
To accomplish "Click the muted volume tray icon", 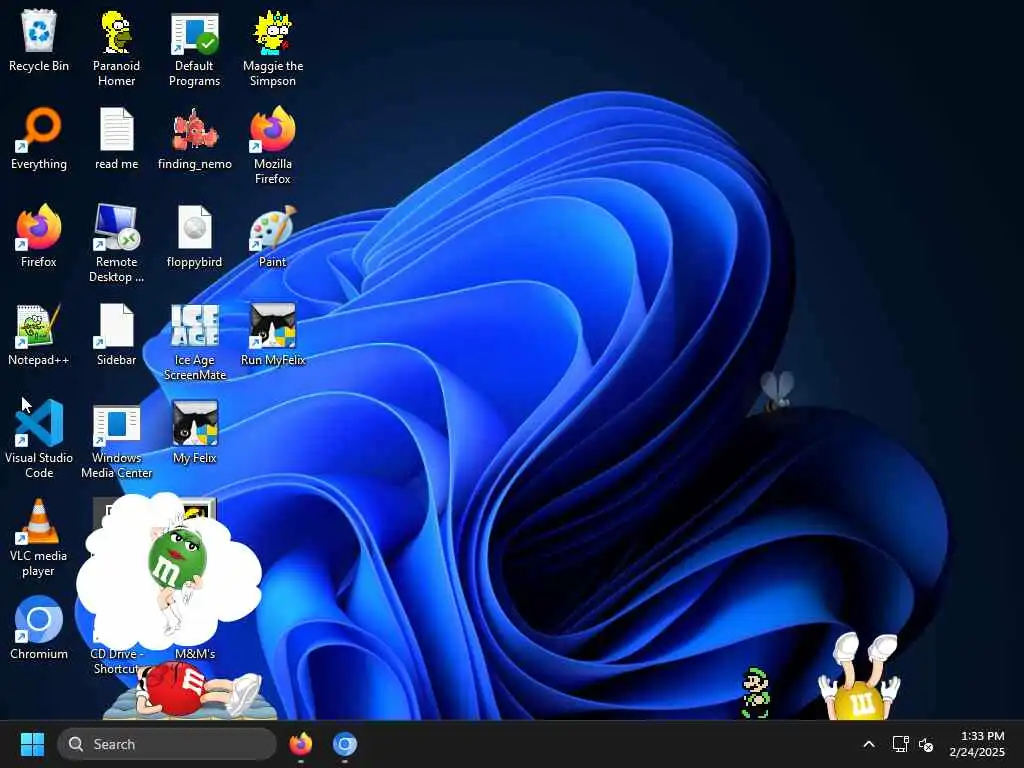I will coord(926,744).
